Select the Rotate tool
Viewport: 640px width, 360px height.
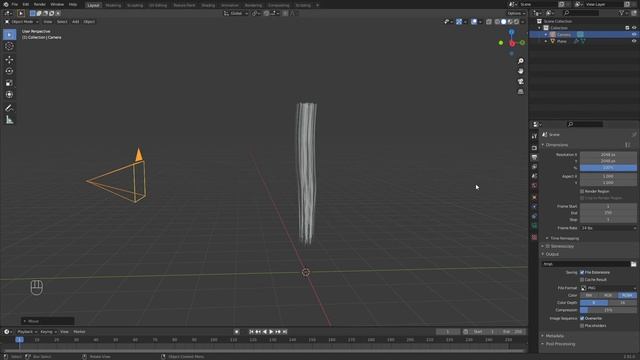[x=9, y=71]
